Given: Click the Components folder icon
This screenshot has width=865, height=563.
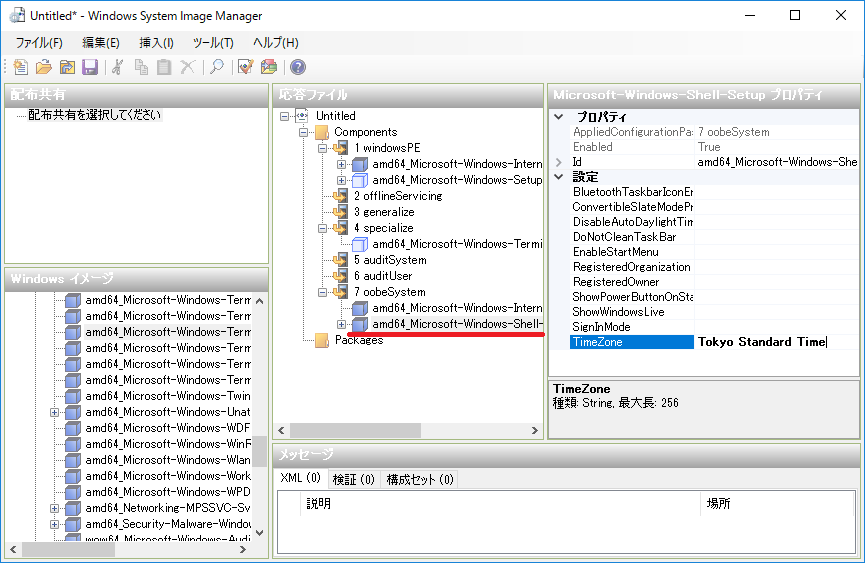Looking at the screenshot, I should (x=322, y=132).
